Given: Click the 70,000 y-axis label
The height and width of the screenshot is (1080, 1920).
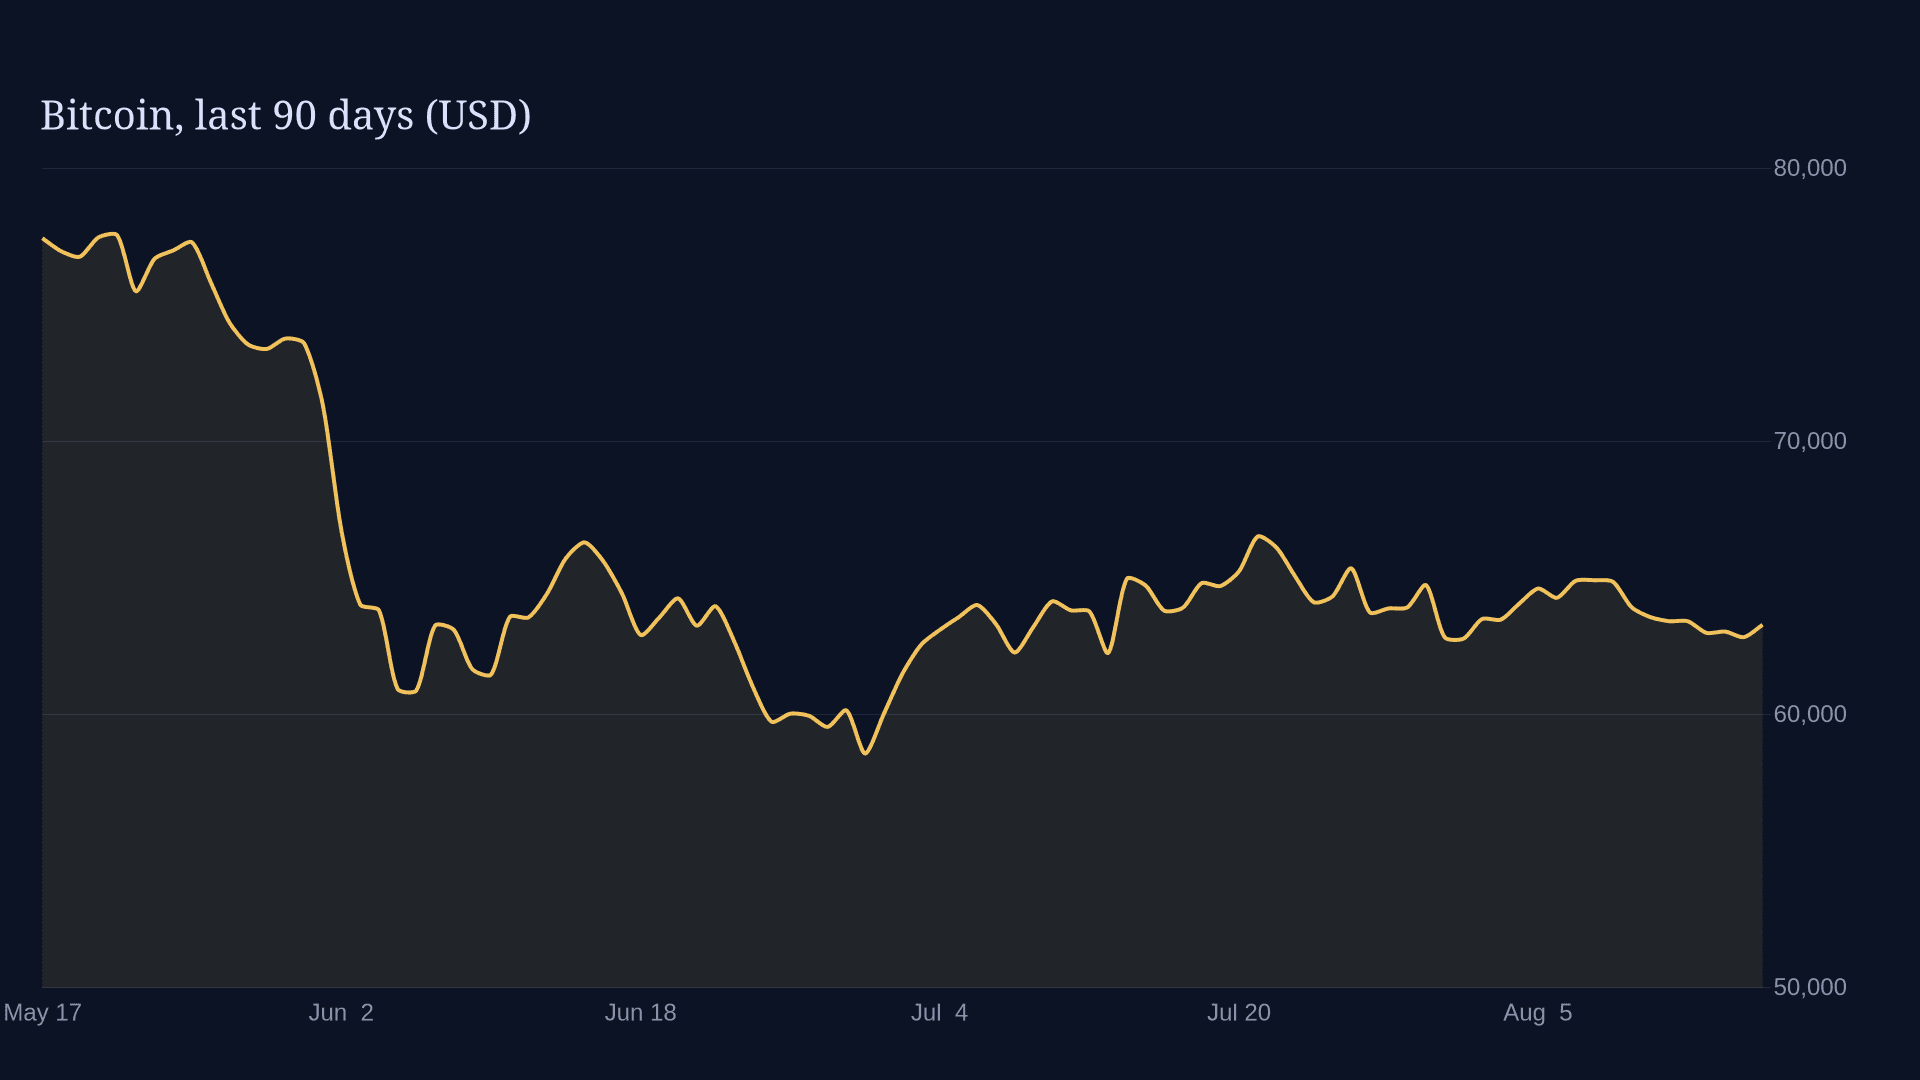Looking at the screenshot, I should click(x=1810, y=441).
